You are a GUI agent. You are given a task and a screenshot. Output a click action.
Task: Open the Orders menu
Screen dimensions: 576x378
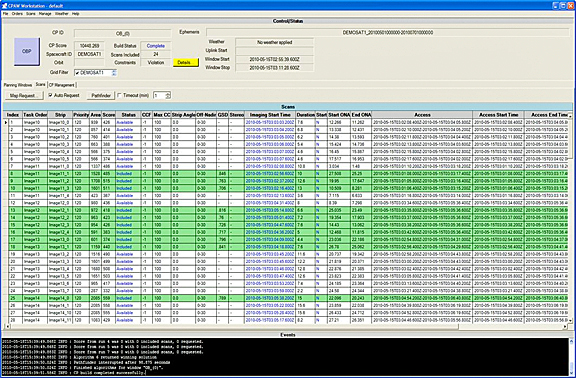pyautogui.click(x=17, y=14)
